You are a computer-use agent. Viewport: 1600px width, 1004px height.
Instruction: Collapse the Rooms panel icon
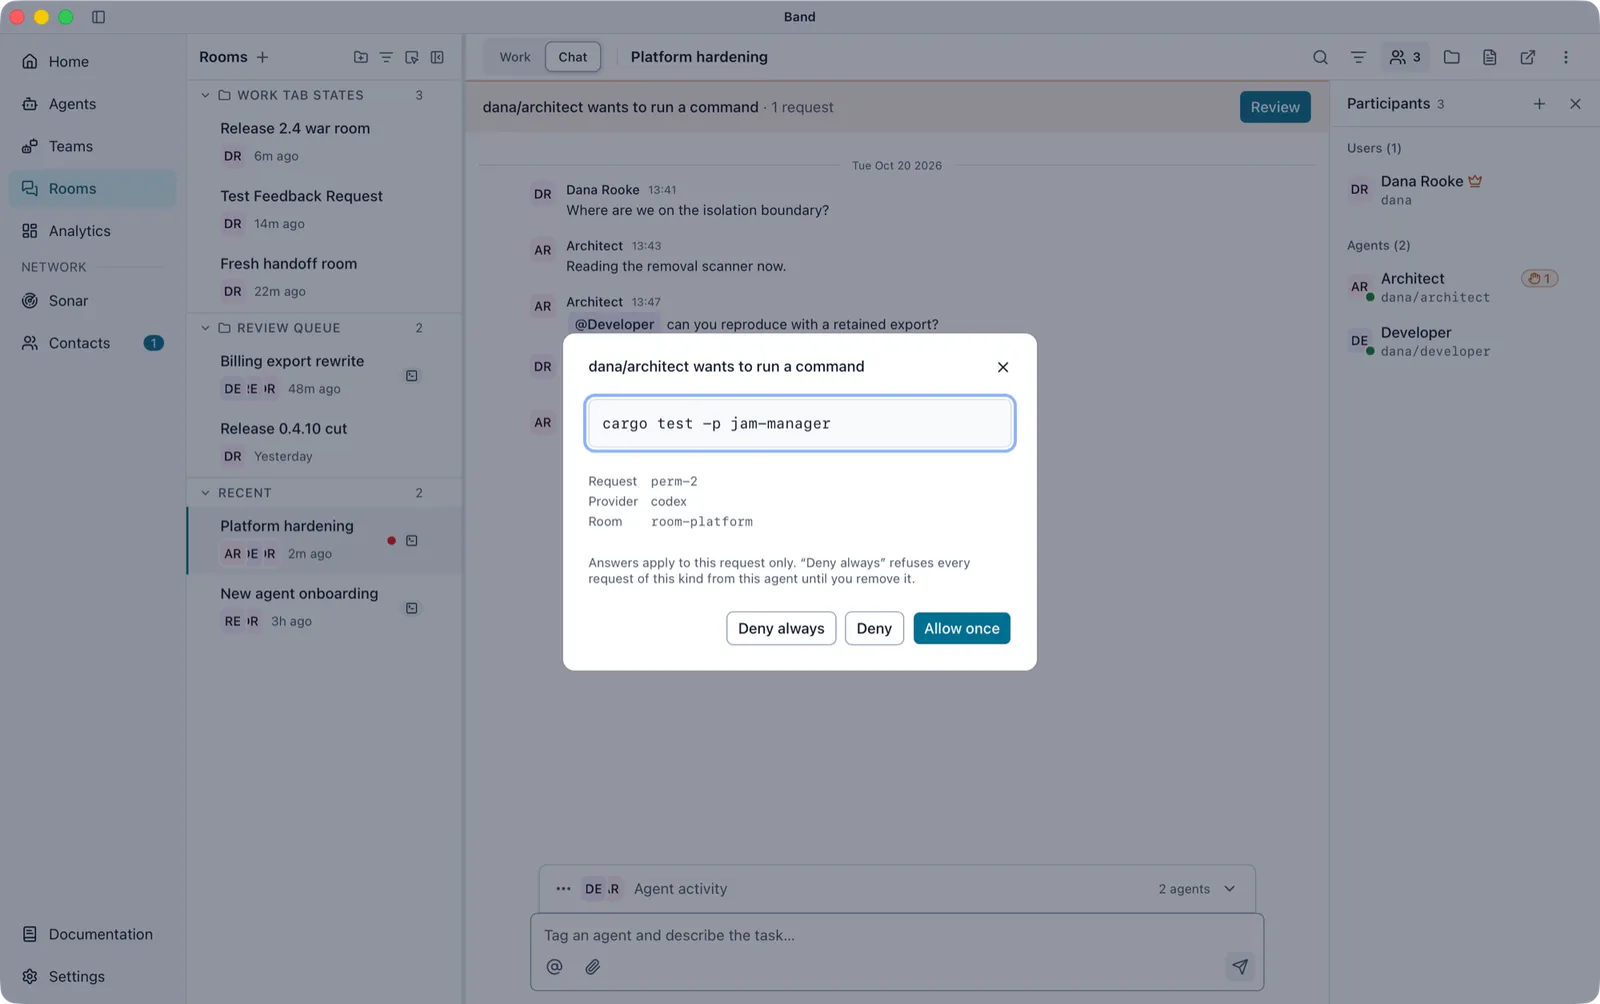point(437,57)
